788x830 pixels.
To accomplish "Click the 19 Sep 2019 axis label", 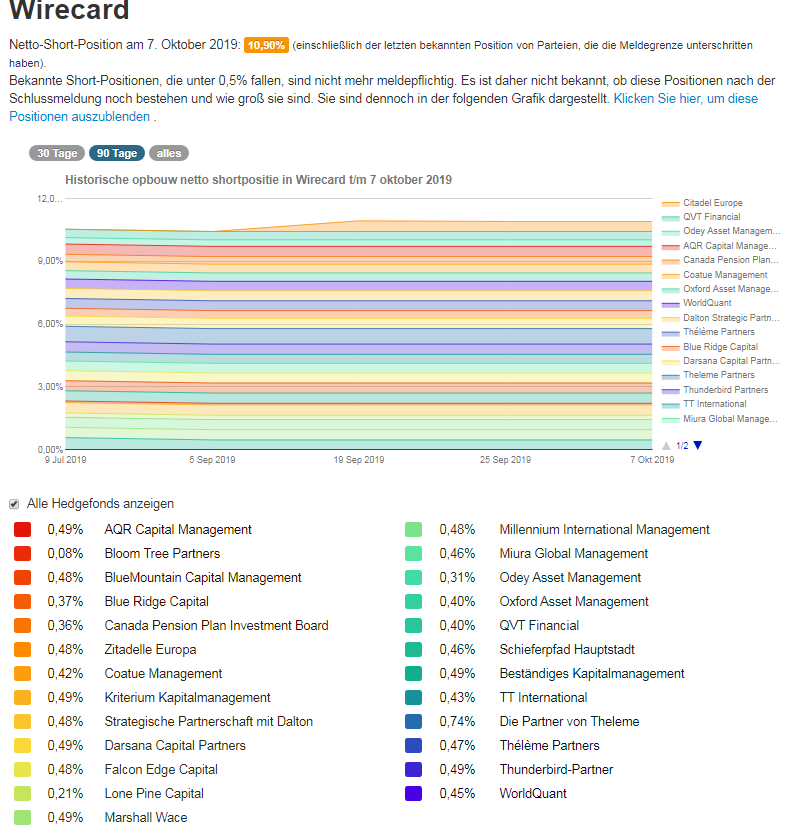I will click(359, 459).
